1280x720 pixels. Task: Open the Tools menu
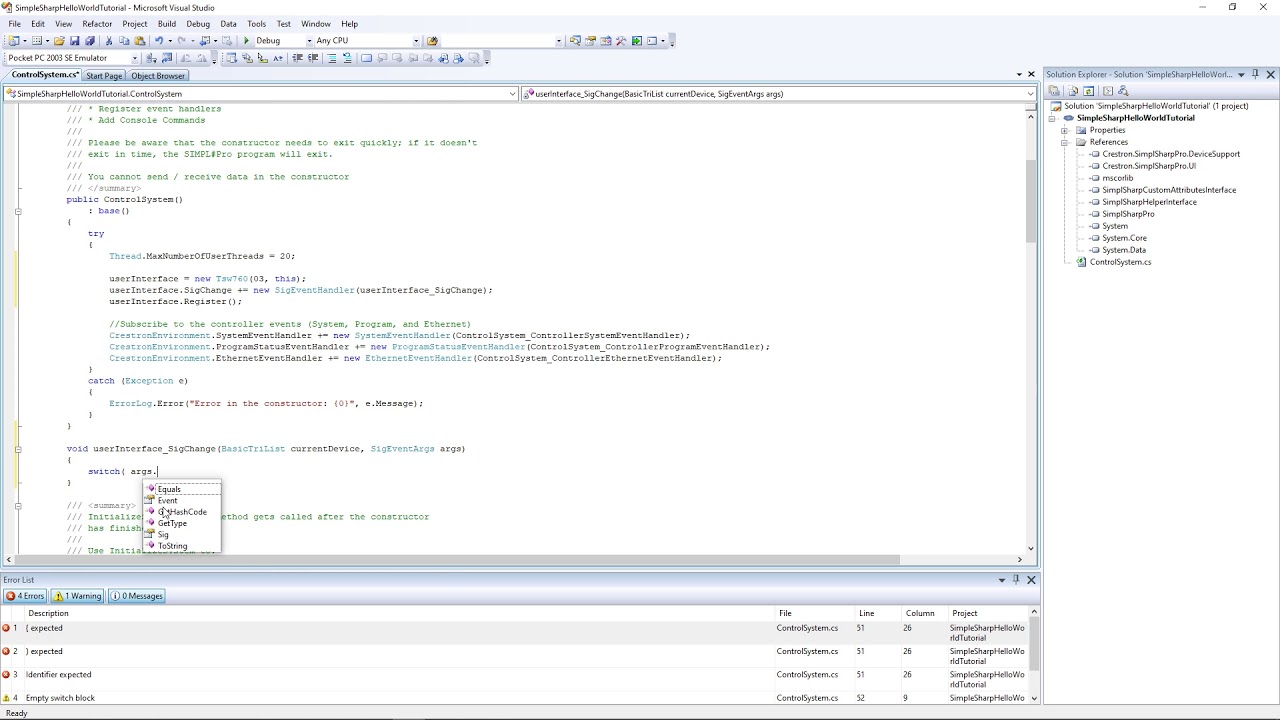point(256,24)
